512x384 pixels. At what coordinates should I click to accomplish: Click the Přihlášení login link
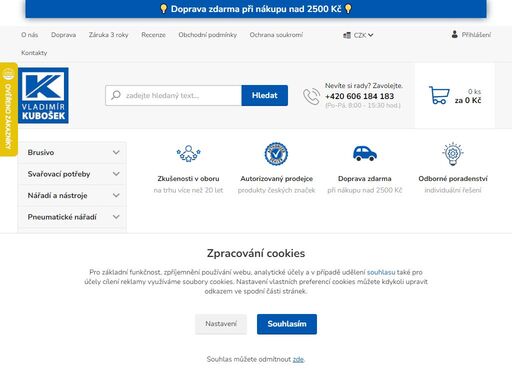click(x=476, y=35)
